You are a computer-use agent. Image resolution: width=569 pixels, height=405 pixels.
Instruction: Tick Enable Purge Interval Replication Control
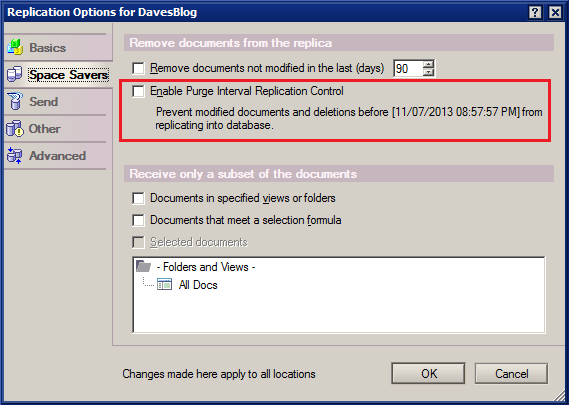click(x=138, y=91)
